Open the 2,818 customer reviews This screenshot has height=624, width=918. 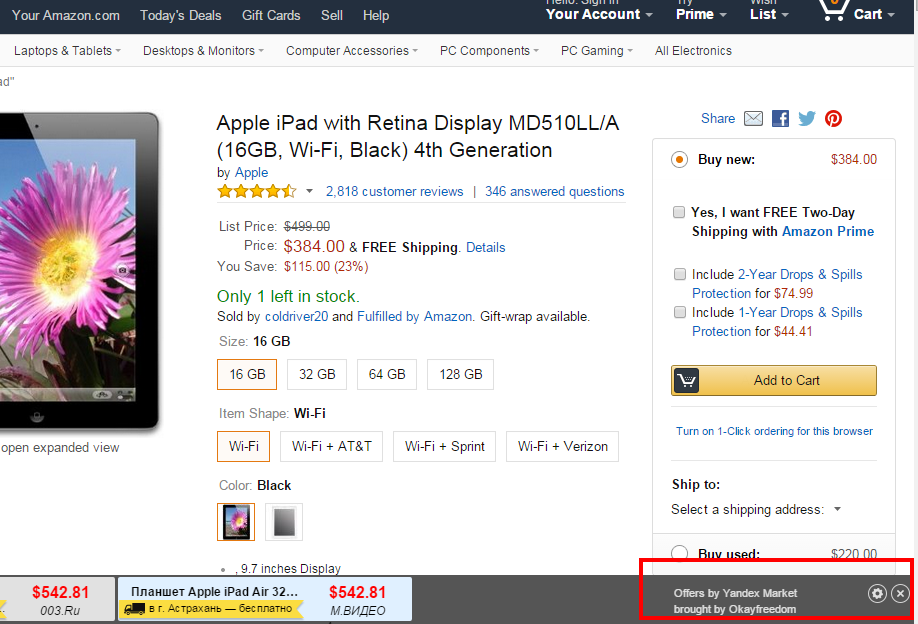[x=395, y=191]
